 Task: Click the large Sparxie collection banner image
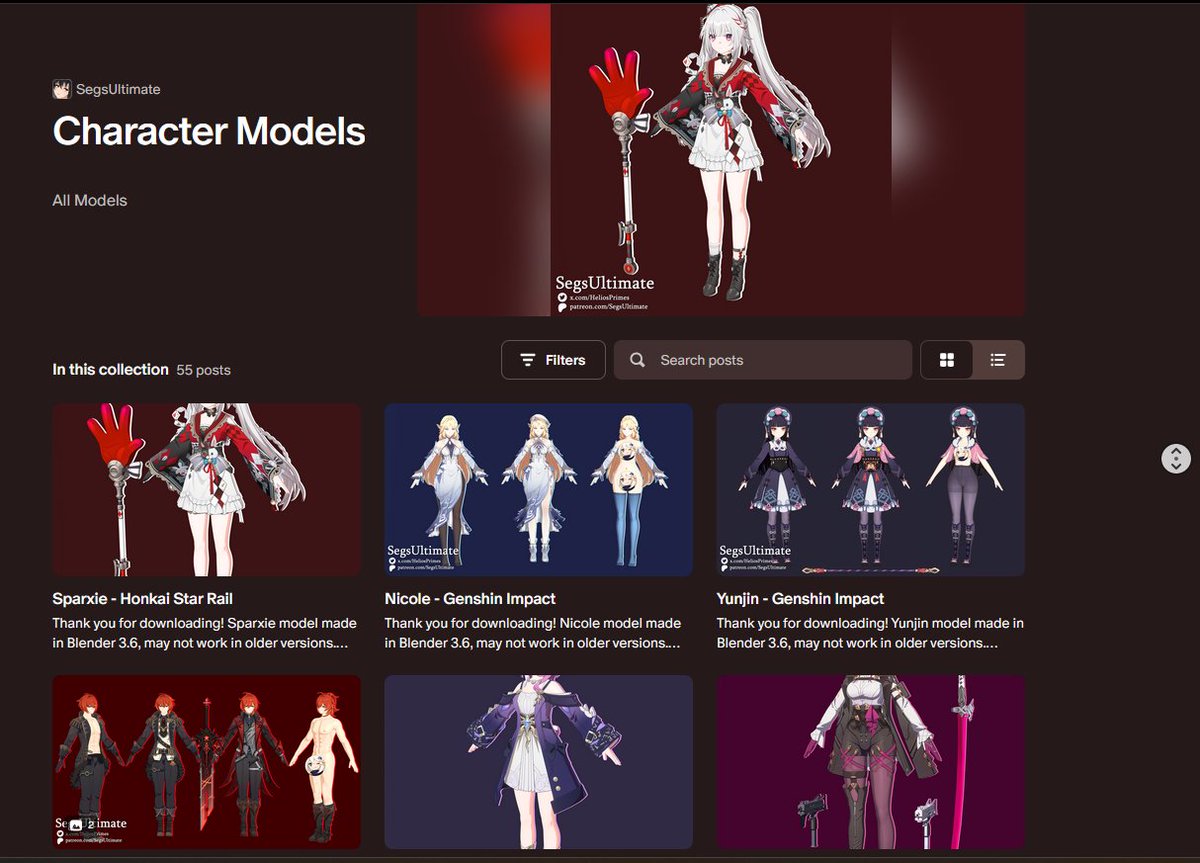click(x=721, y=160)
